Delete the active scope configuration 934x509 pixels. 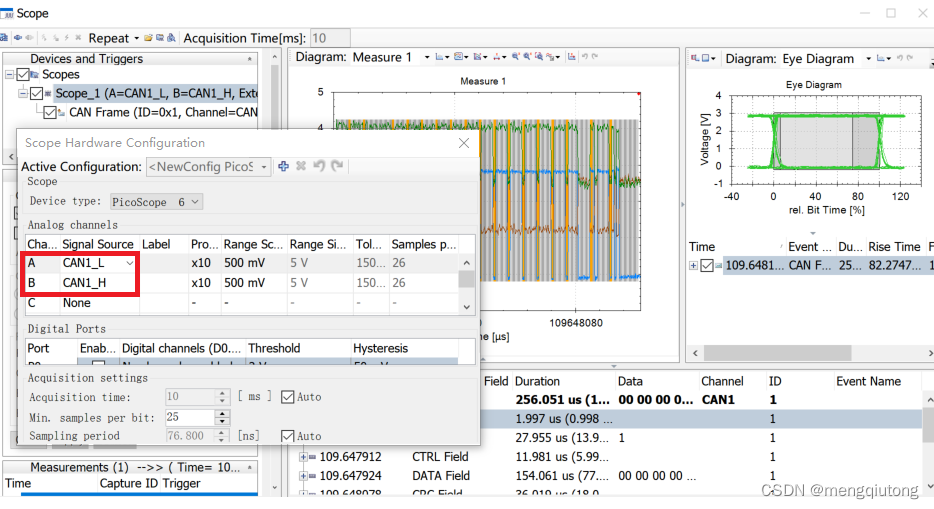point(301,166)
